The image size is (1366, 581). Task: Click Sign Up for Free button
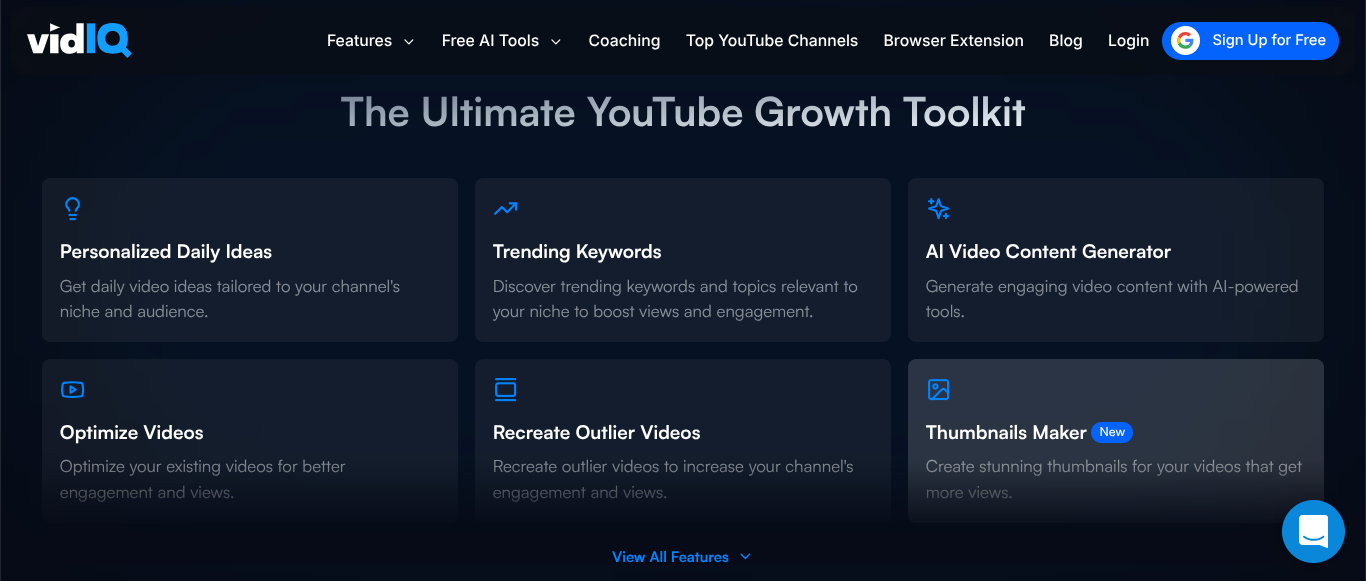(x=1250, y=41)
